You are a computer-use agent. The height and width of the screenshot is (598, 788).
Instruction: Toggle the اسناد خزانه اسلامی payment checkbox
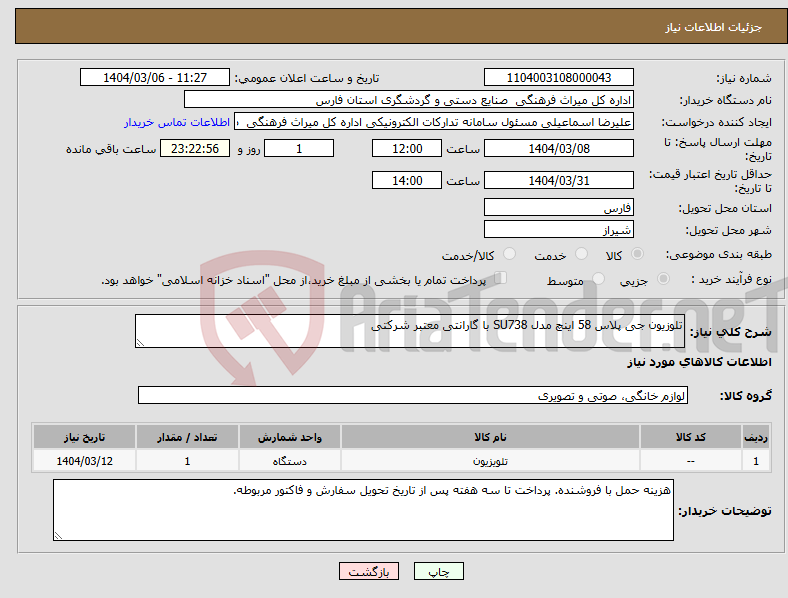coord(501,277)
